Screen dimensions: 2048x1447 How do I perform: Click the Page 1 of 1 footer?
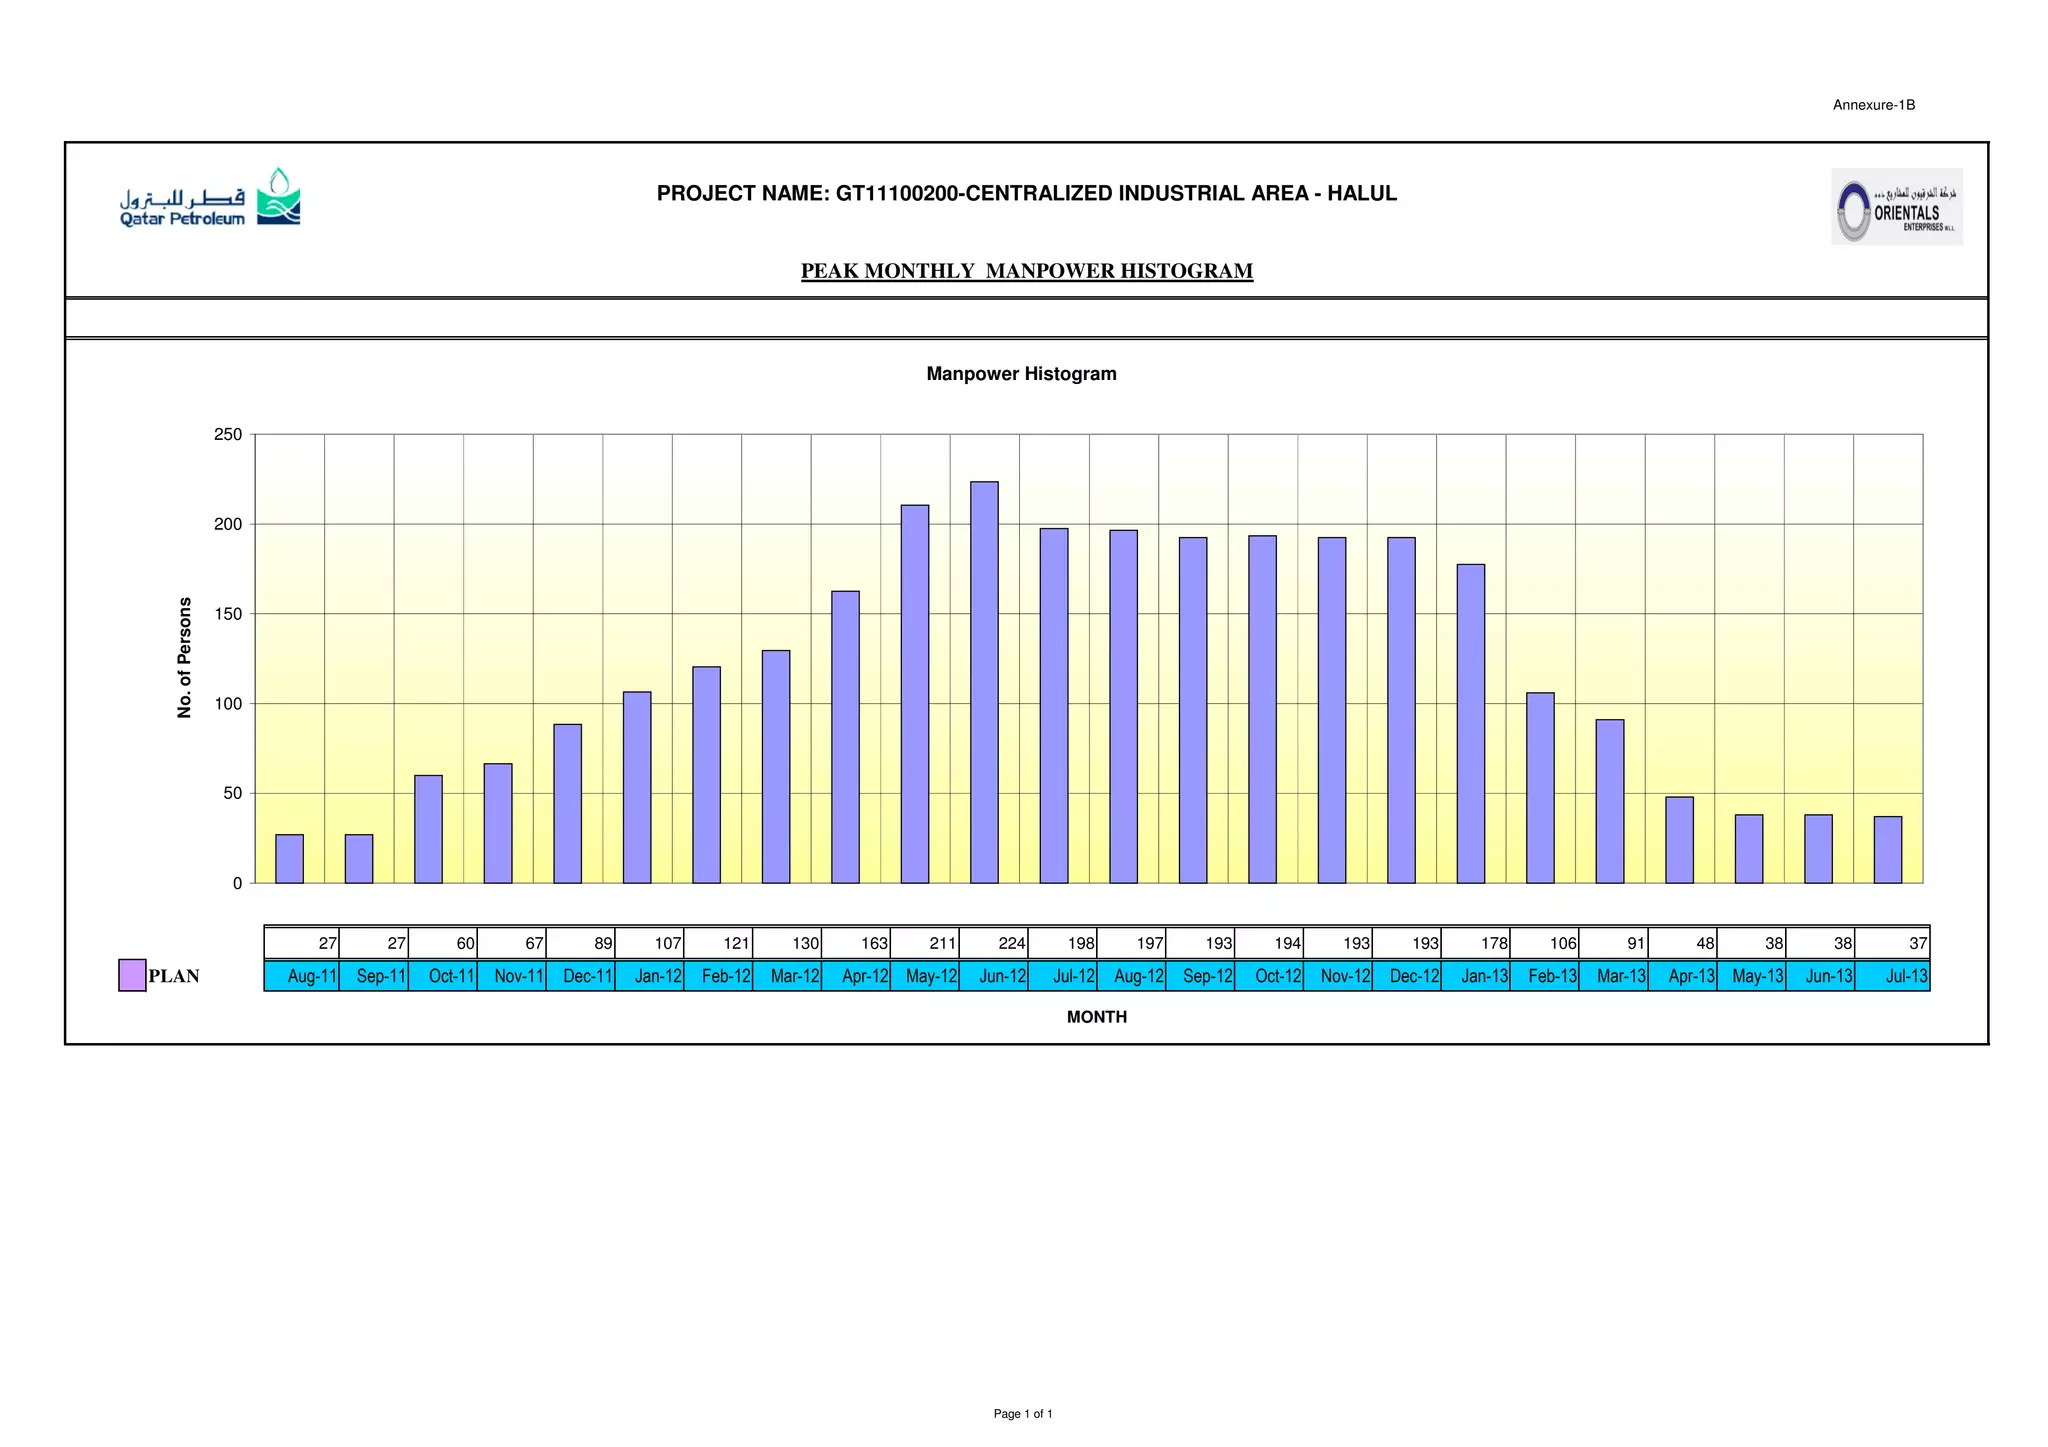(1022, 1414)
